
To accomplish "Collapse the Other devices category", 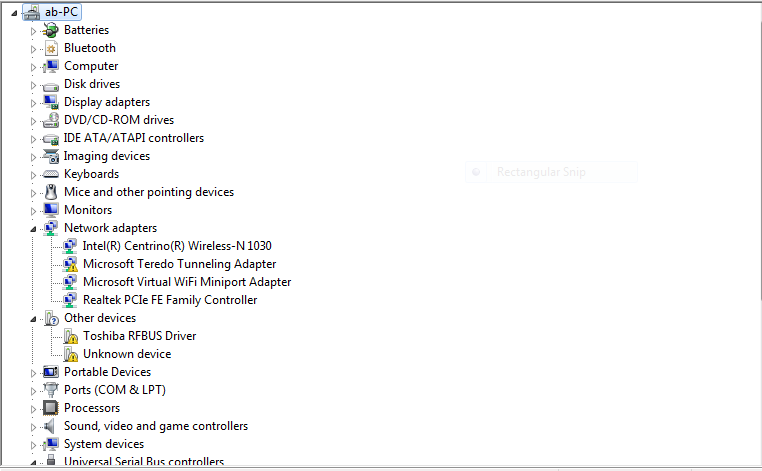I will [x=33, y=319].
